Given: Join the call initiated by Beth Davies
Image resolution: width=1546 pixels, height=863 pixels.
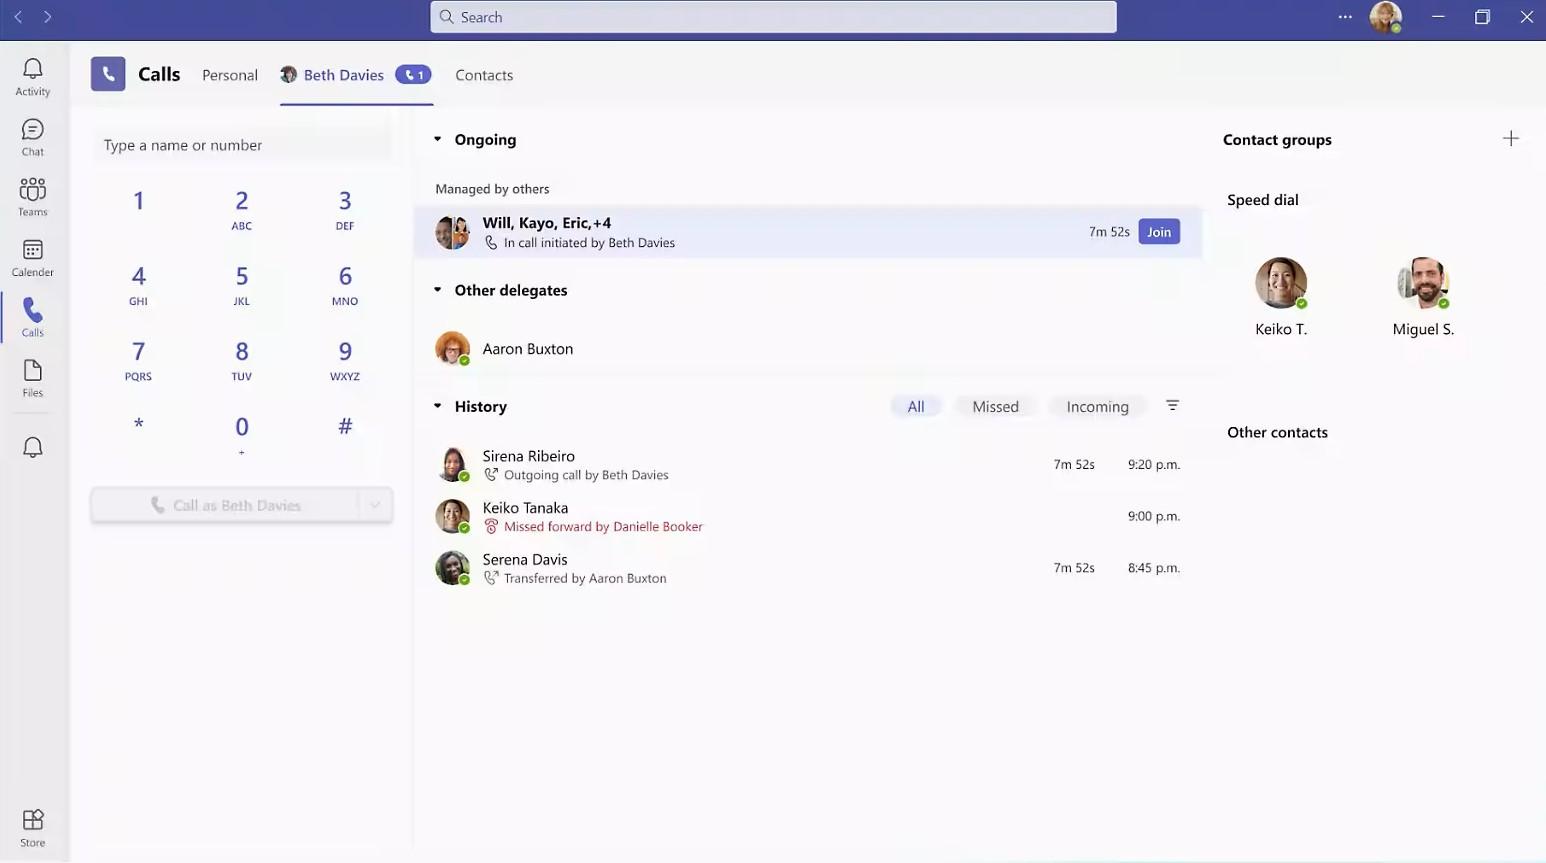Looking at the screenshot, I should (1158, 231).
